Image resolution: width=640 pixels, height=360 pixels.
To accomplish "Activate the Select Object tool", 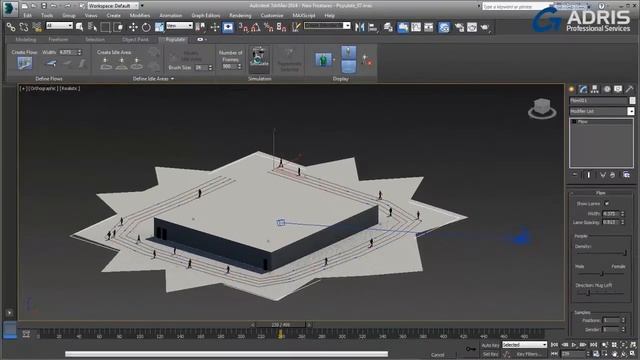I will click(80, 27).
